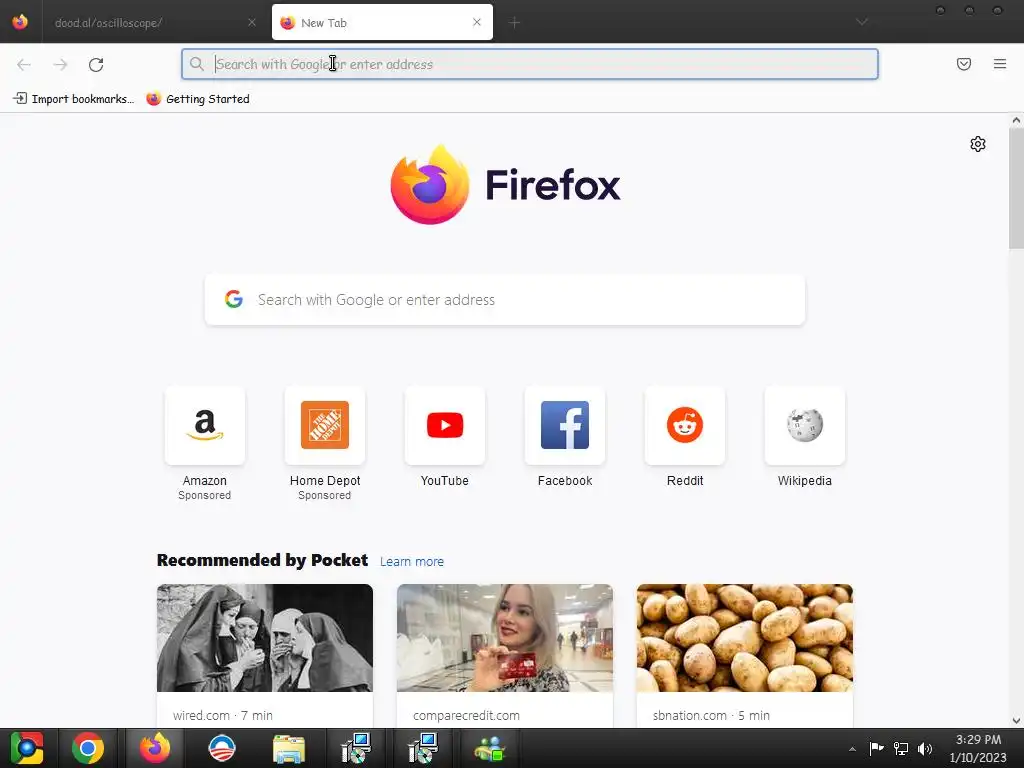Show hidden tray icons arrow

pos(852,749)
